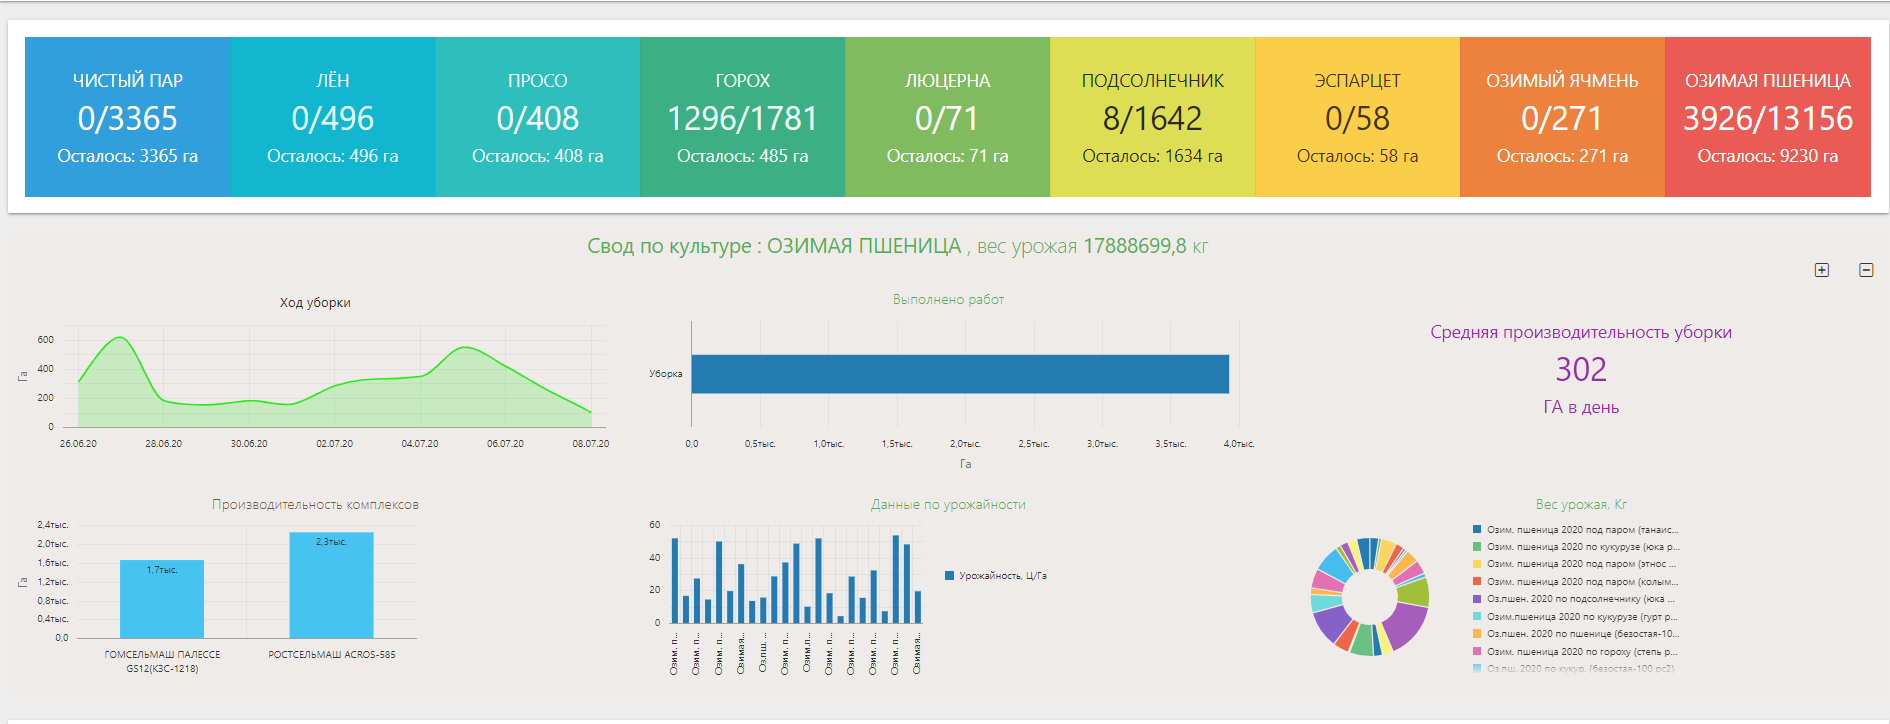Click the ГОРОХ 1296/1781 tile
1890x724 pixels.
743,117
